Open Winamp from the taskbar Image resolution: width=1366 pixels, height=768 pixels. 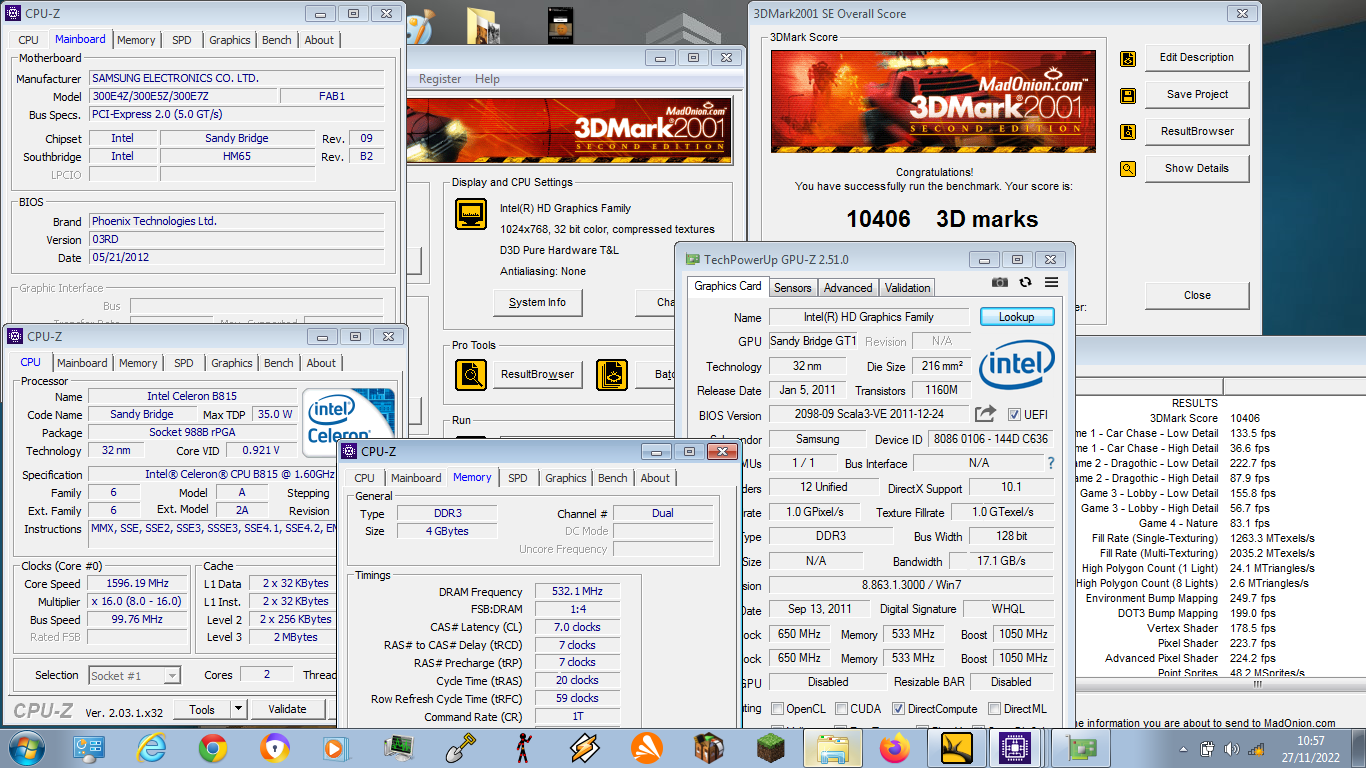tap(584, 748)
